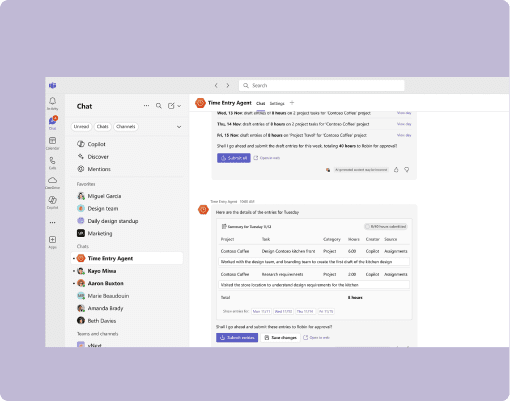This screenshot has width=510, height=401.
Task: Open Calls in the left app rail
Action: 52,163
